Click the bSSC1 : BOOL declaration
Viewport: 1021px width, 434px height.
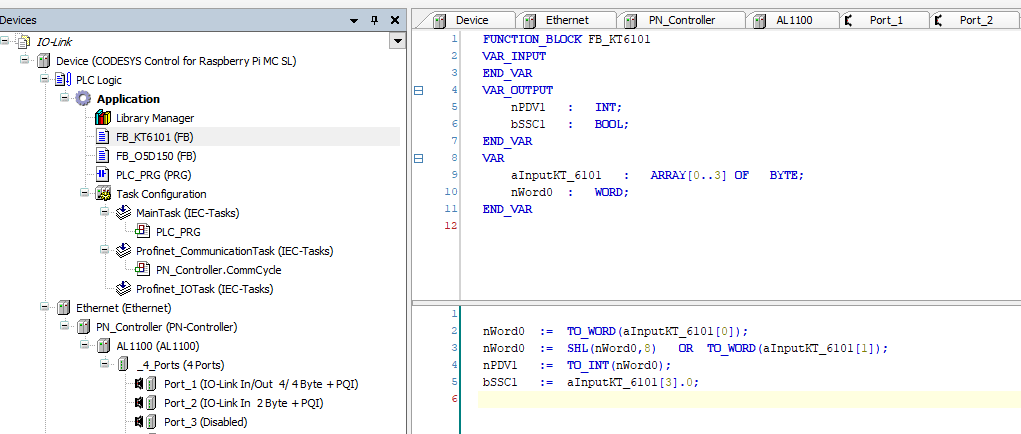(570, 124)
